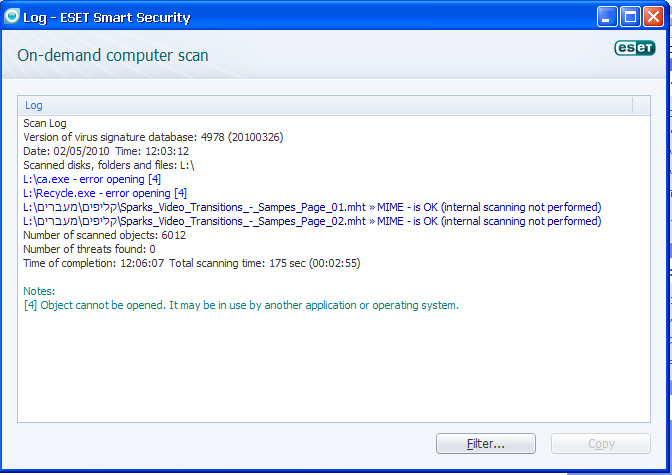Select the Sampes_Page_02.mht MIME entry

pyautogui.click(x=312, y=221)
